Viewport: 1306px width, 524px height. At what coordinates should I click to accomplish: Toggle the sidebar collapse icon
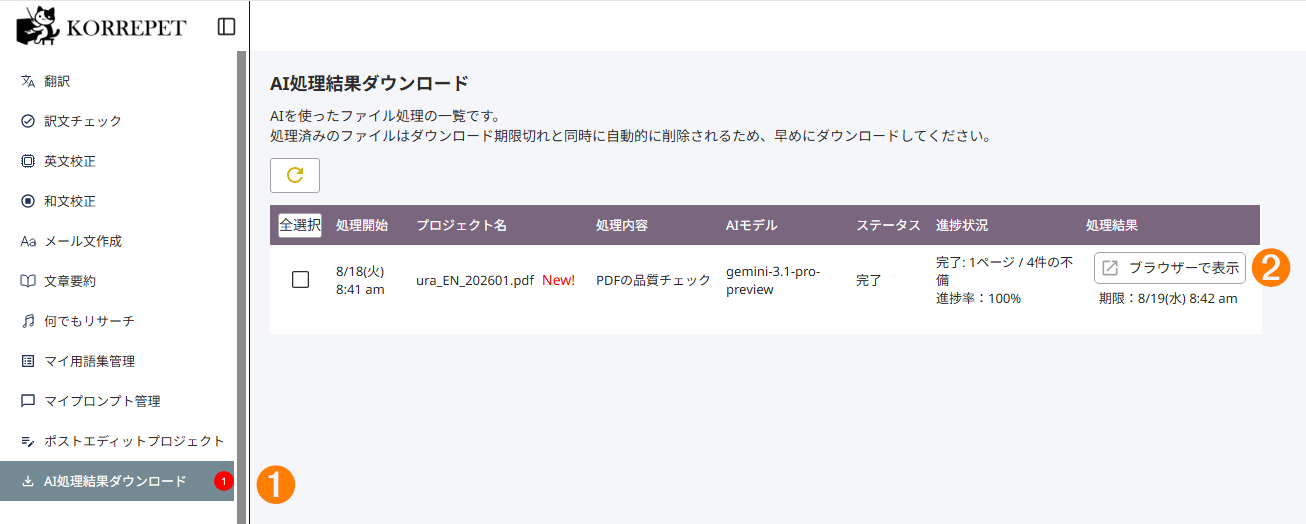pyautogui.click(x=226, y=27)
